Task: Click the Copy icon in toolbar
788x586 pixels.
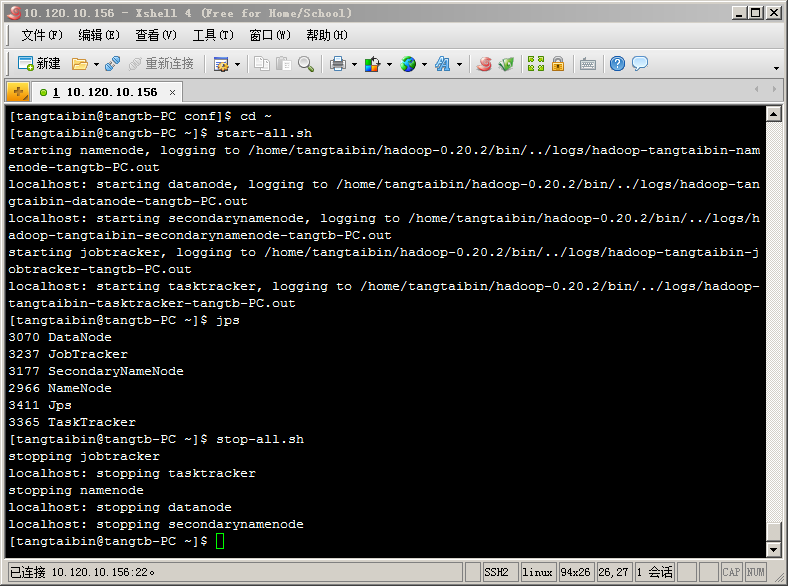Action: click(x=262, y=64)
